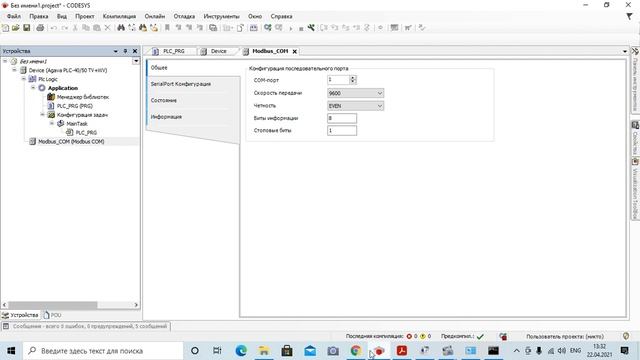The image size is (640, 360).
Task: Click the Toggle Bookmark toolbar icon
Action: click(167, 28)
